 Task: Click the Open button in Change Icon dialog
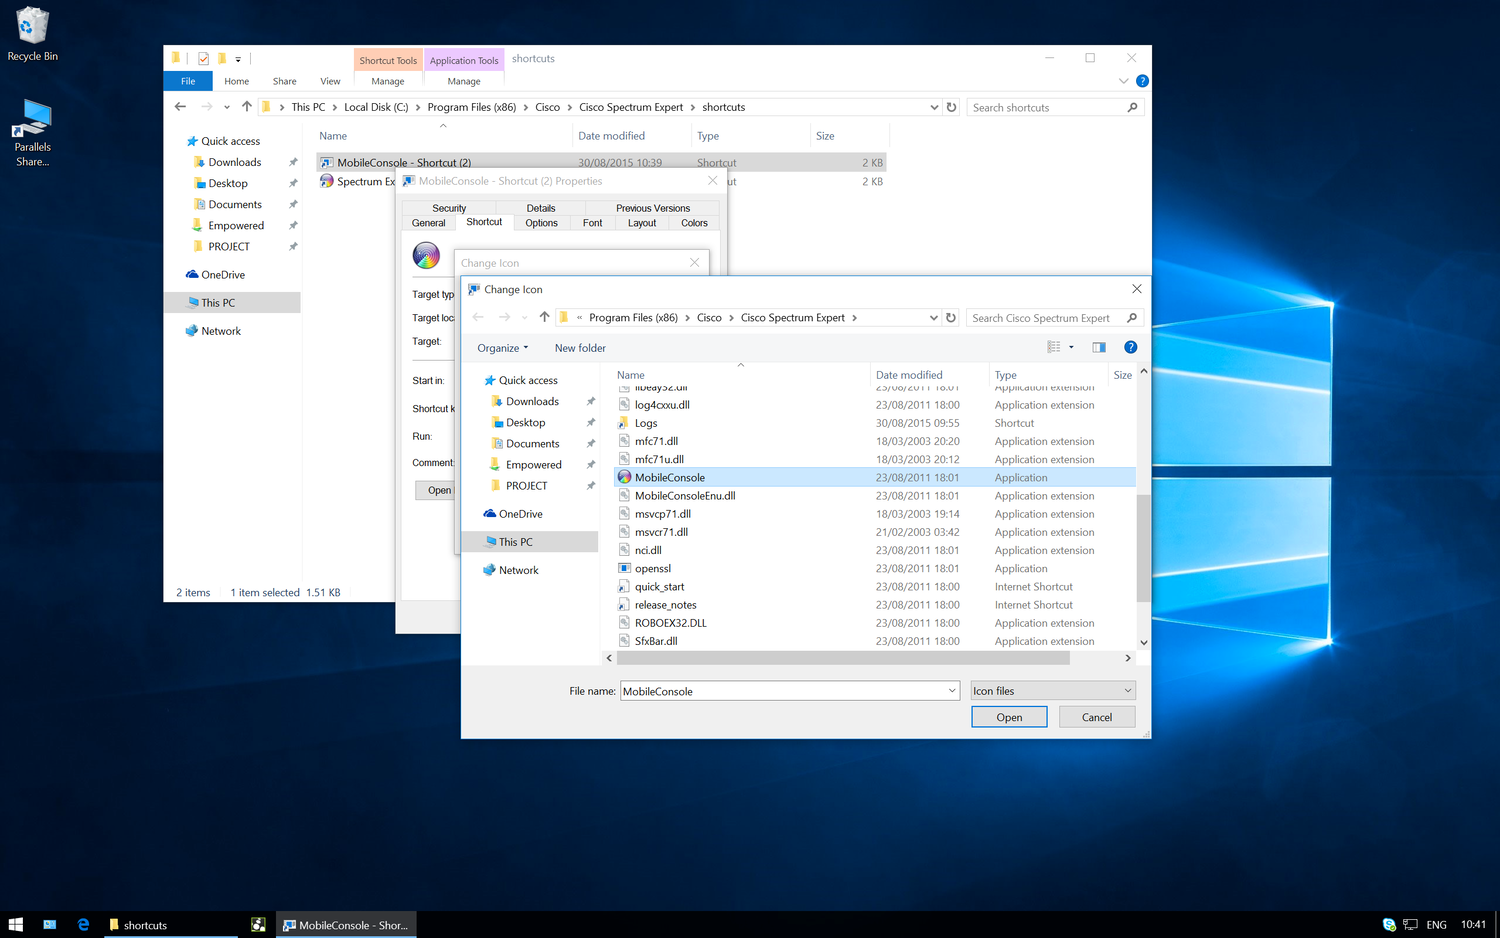click(1009, 717)
